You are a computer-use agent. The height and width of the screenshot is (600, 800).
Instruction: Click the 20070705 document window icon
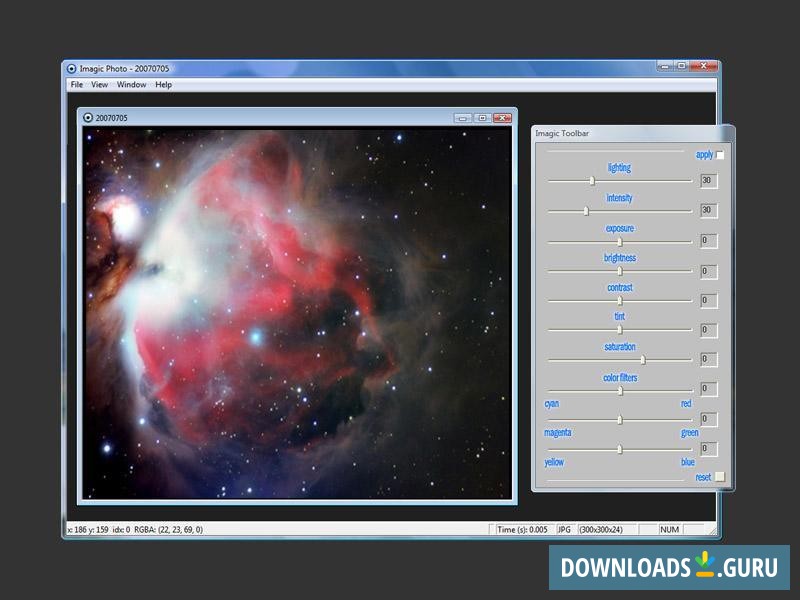[x=88, y=118]
